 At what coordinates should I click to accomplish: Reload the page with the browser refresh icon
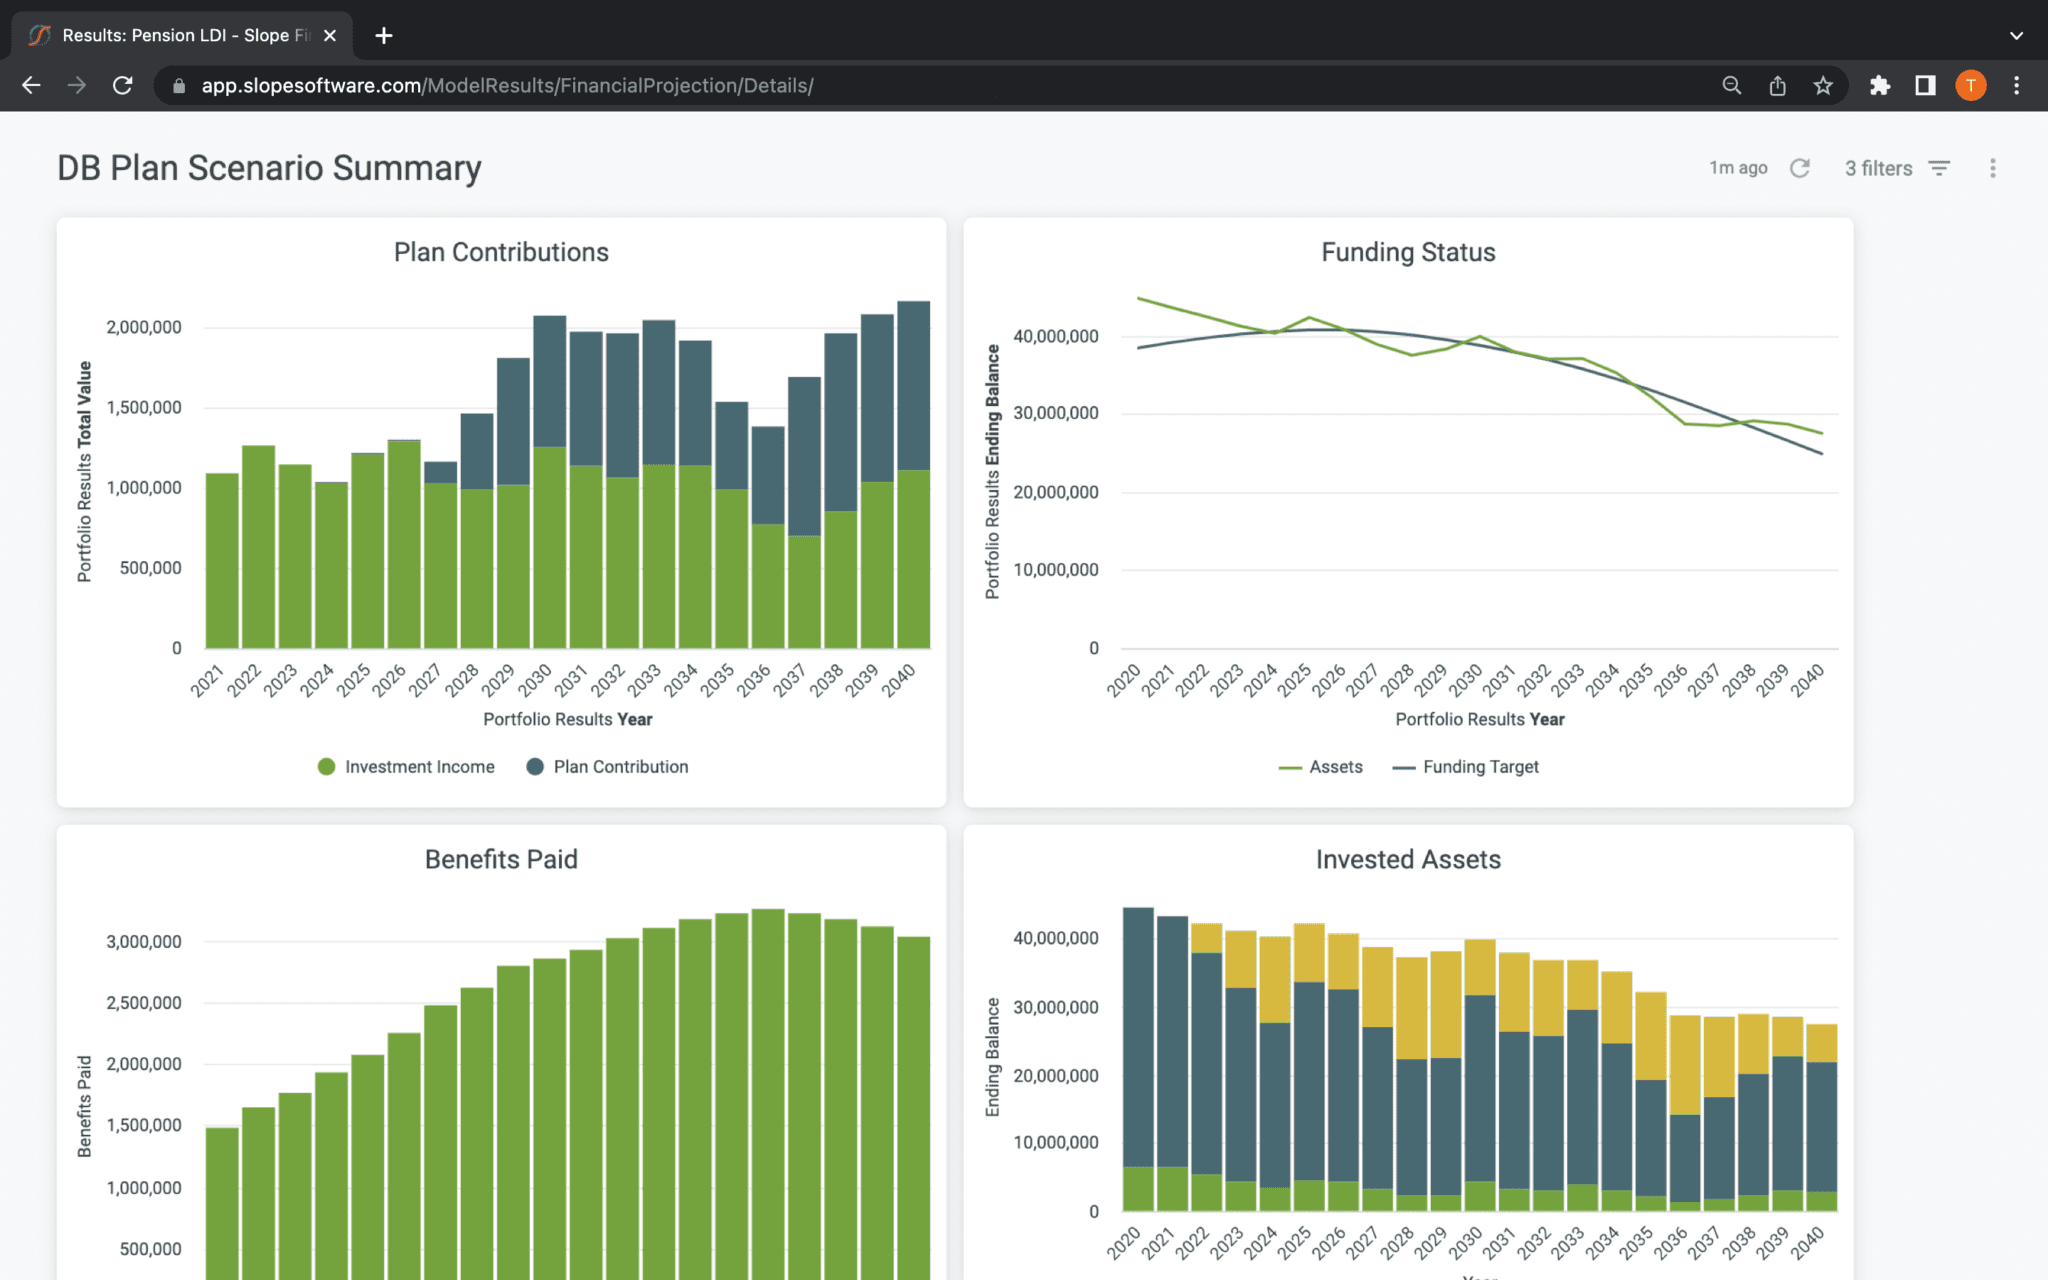coord(123,85)
